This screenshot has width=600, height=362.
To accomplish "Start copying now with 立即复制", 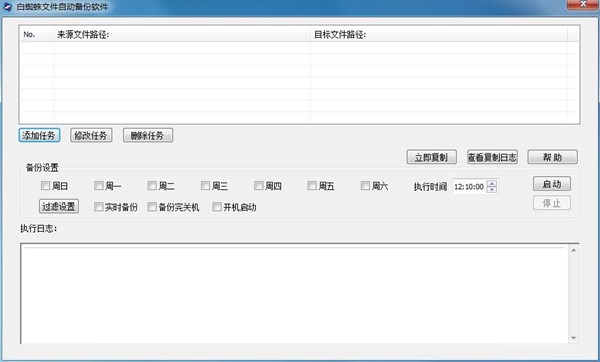I will 431,157.
